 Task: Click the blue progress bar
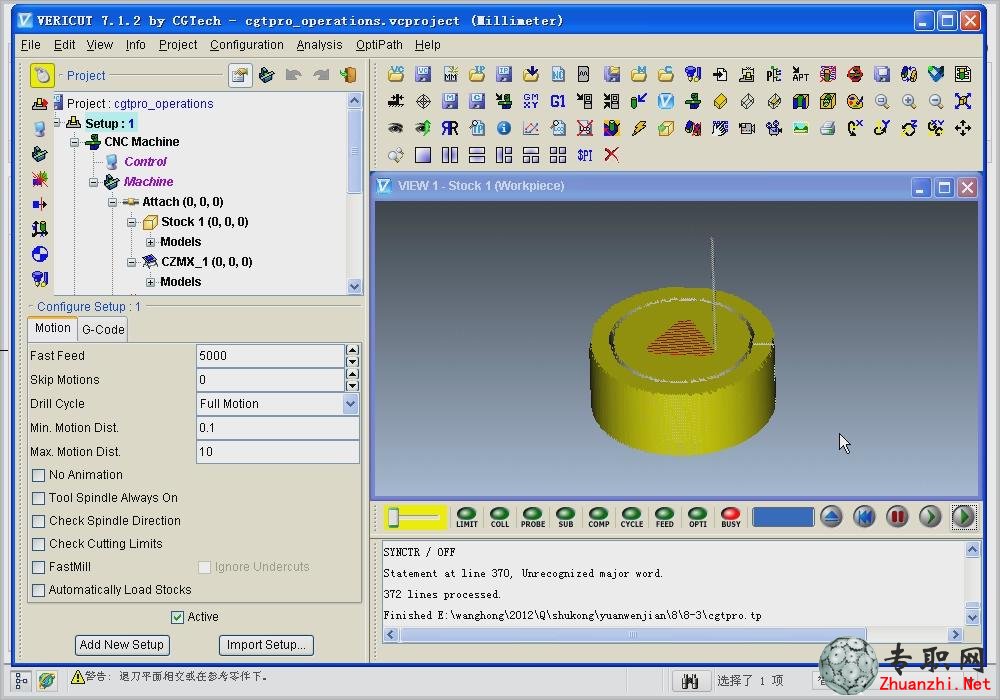(783, 517)
